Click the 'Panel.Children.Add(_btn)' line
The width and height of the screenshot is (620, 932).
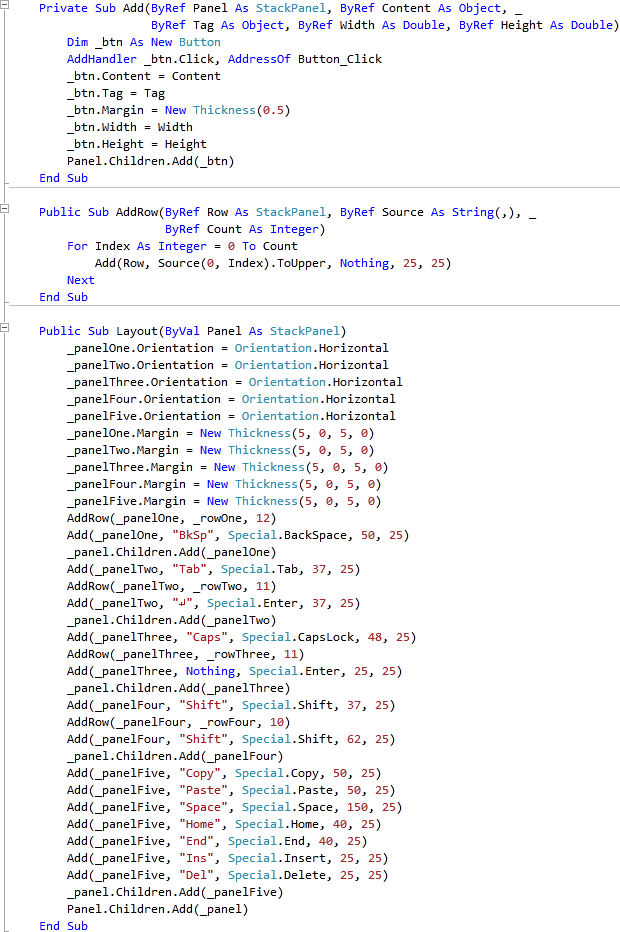click(150, 161)
